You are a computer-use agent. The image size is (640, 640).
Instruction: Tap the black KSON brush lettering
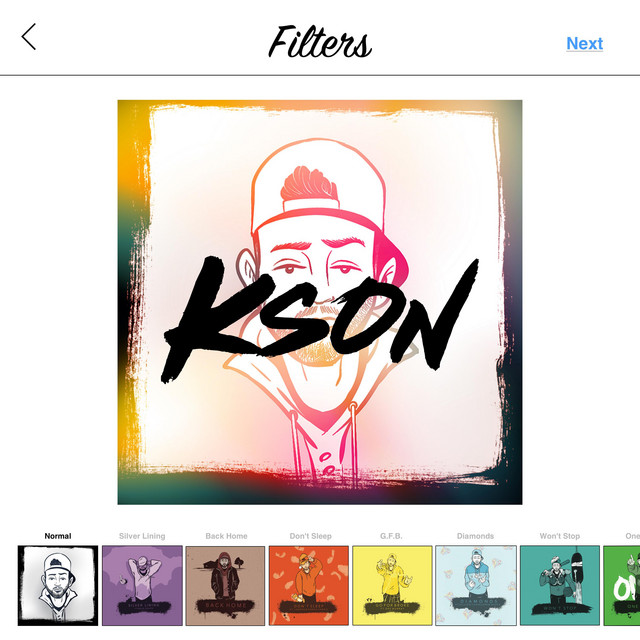[x=320, y=318]
